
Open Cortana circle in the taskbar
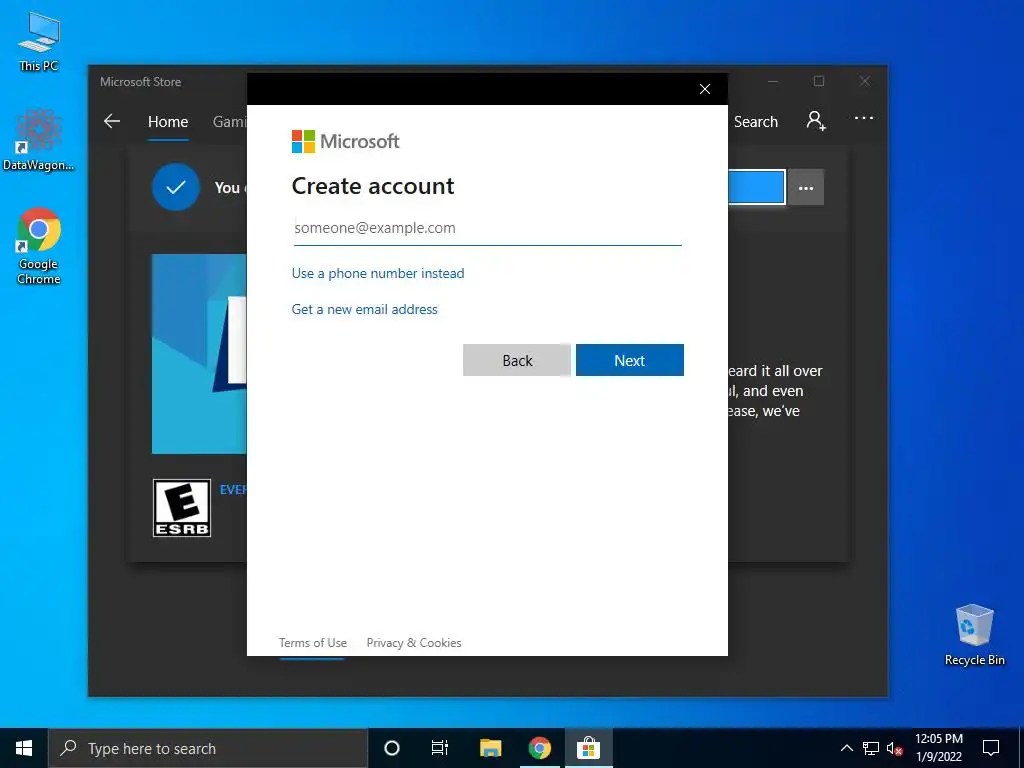coord(392,748)
